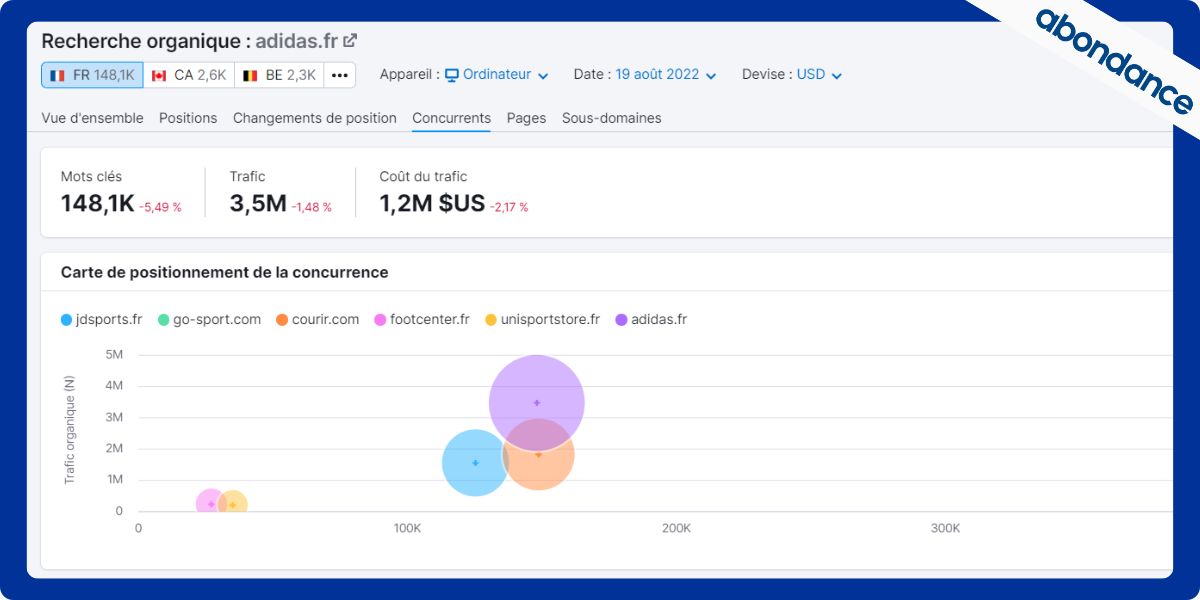This screenshot has width=1200, height=600.
Task: Toggle jdsports.fr legend entry
Action: (x=101, y=320)
